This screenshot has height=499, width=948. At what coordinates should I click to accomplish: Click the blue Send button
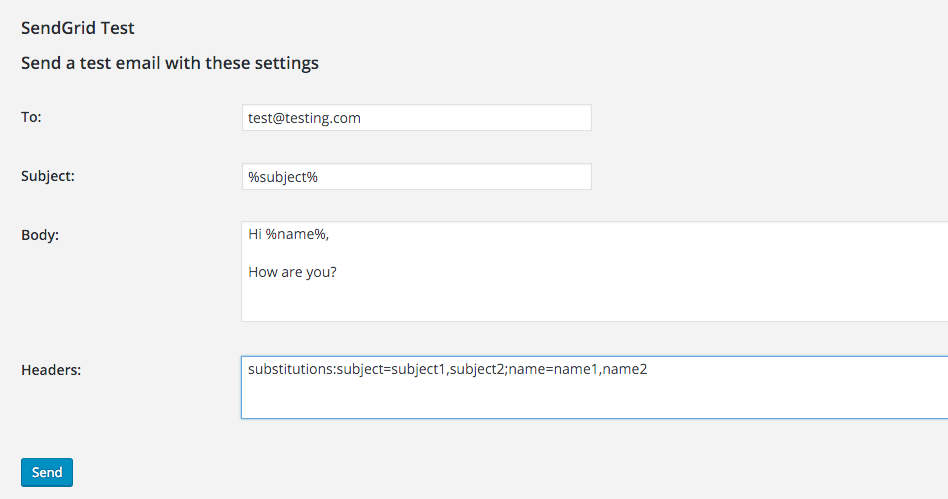point(47,472)
